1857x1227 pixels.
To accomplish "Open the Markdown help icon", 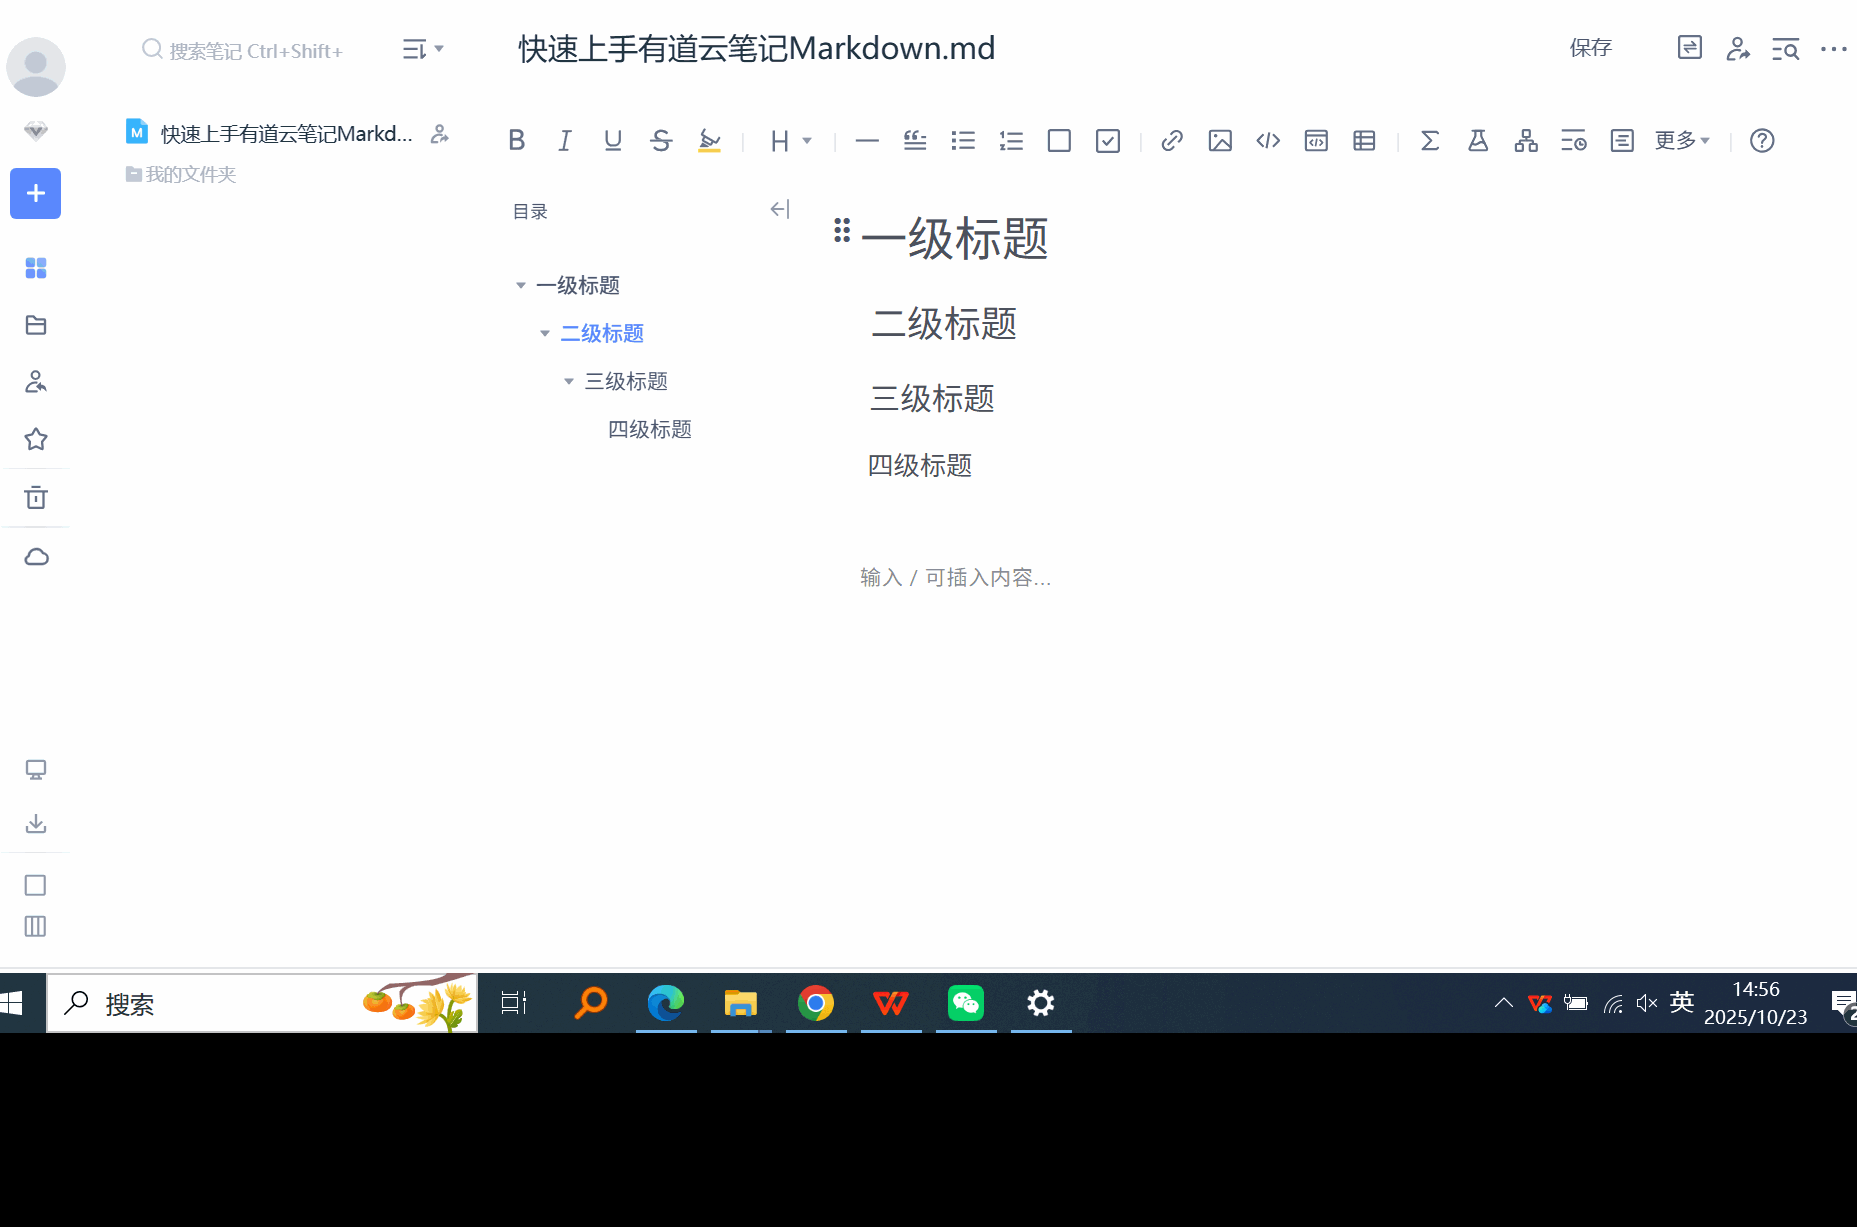I will (x=1762, y=141).
